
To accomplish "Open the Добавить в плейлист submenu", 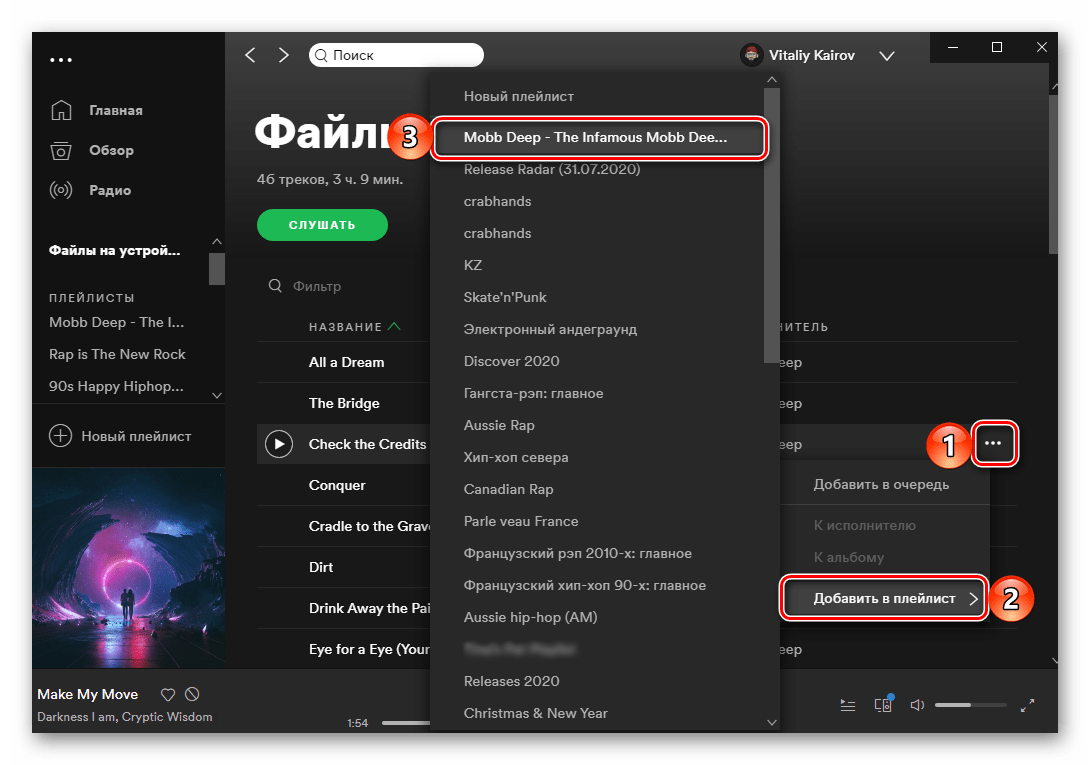I will point(884,598).
